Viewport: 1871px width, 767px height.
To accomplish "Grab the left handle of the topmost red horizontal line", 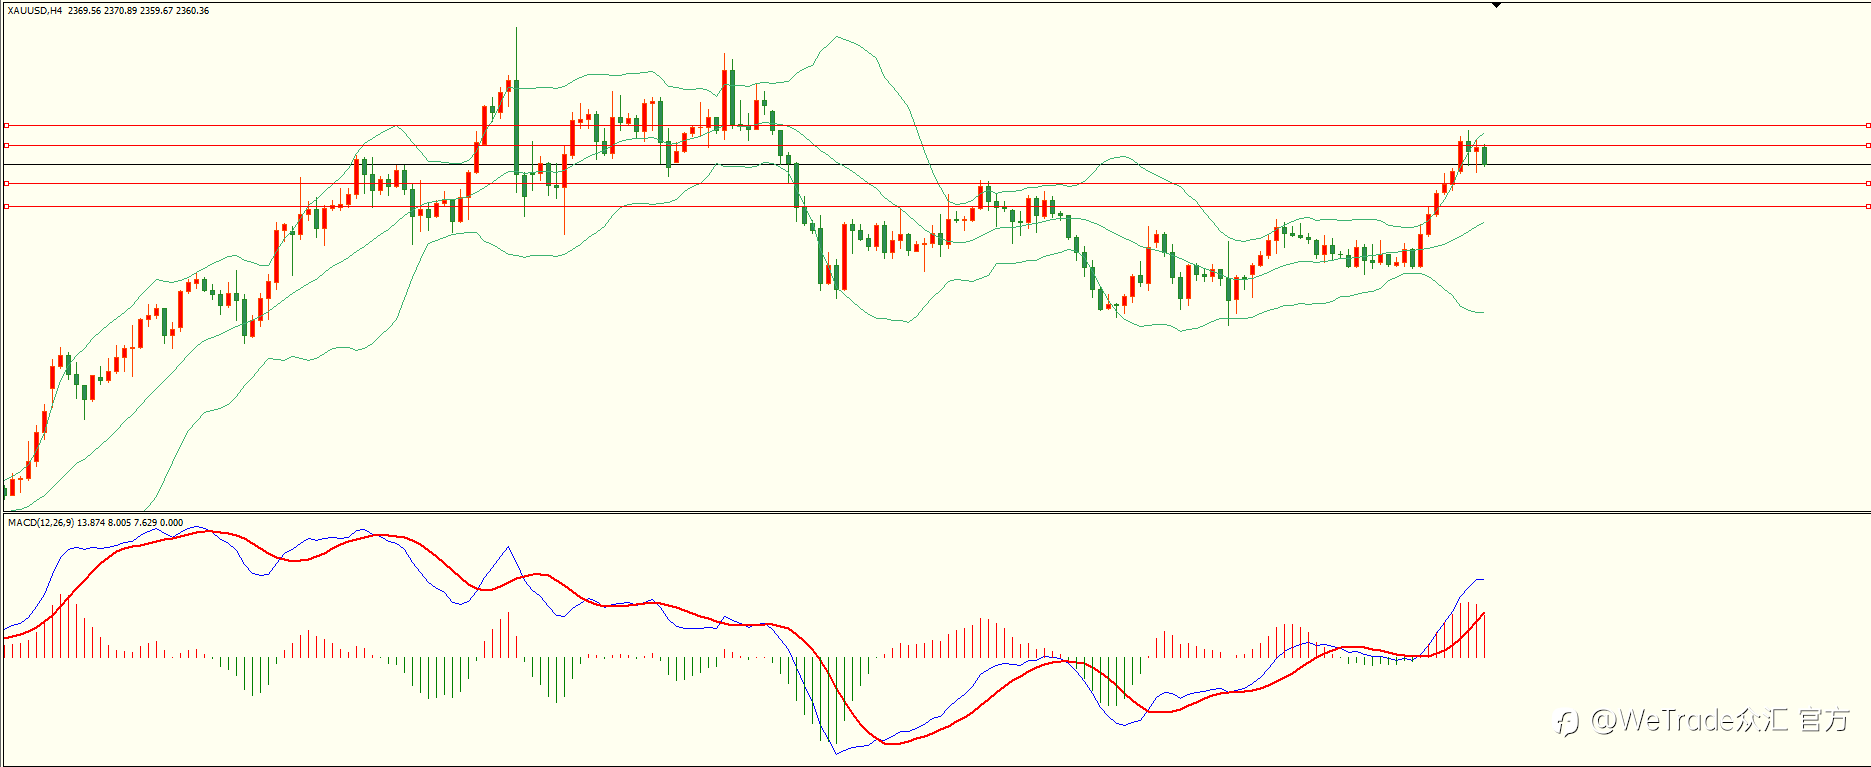I will click(6, 126).
